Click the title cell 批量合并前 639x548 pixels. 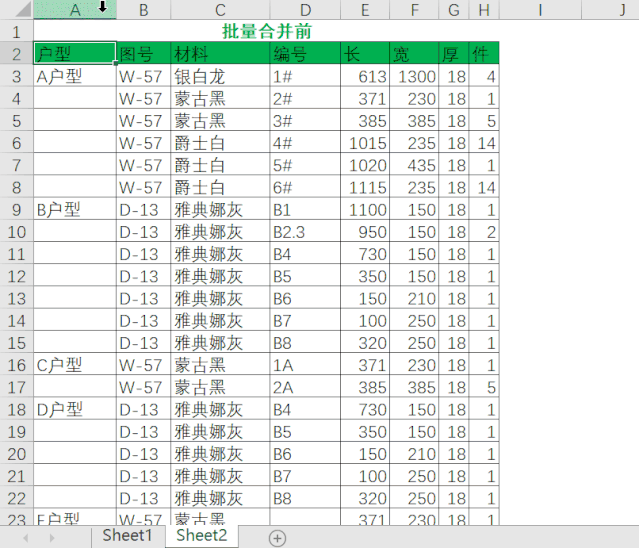(267, 31)
